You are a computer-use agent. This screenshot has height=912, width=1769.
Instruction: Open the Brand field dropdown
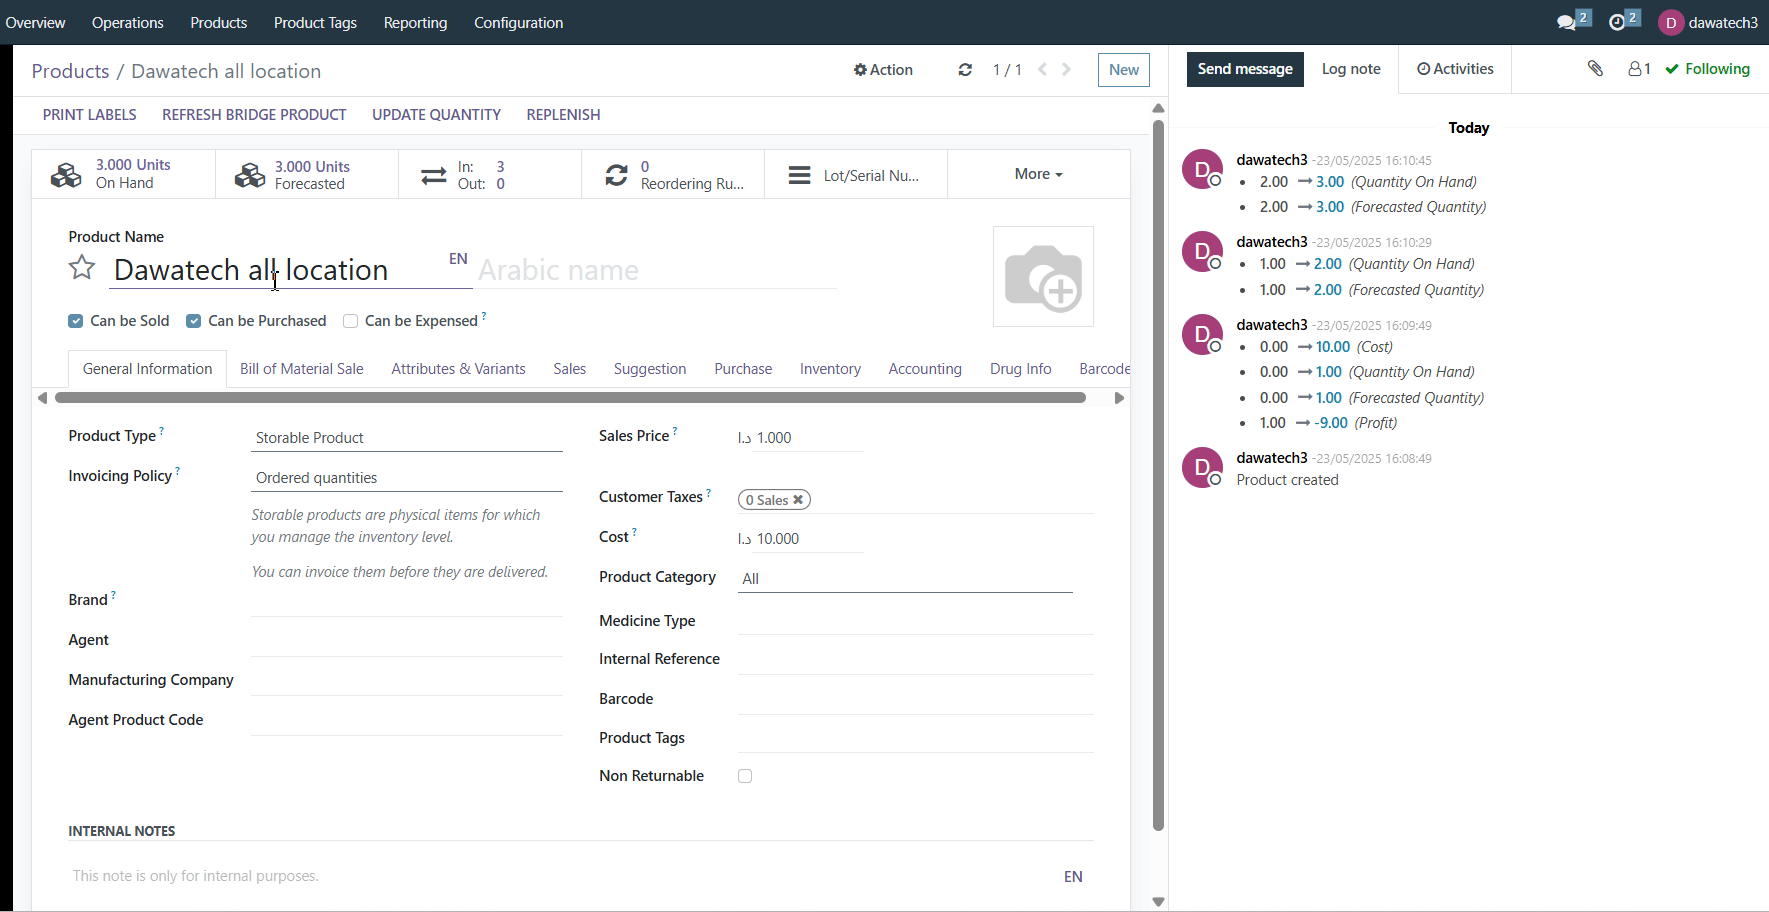click(x=407, y=602)
